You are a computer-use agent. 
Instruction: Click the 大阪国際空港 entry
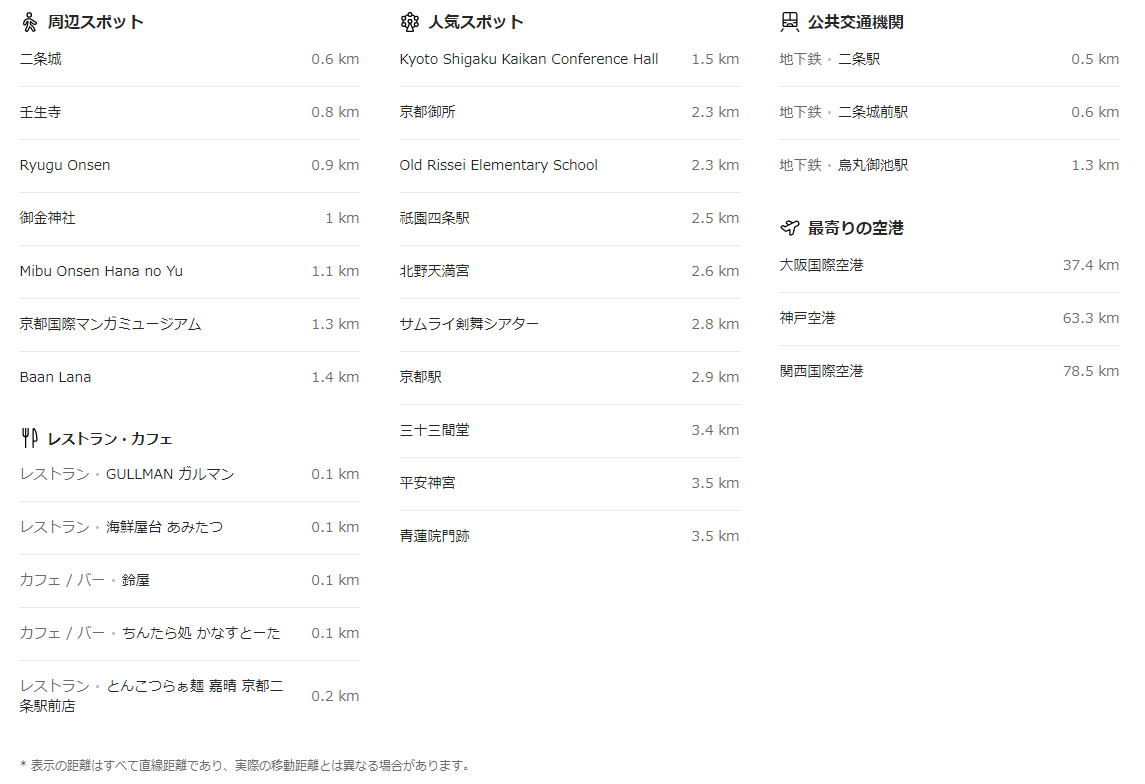[x=949, y=265]
